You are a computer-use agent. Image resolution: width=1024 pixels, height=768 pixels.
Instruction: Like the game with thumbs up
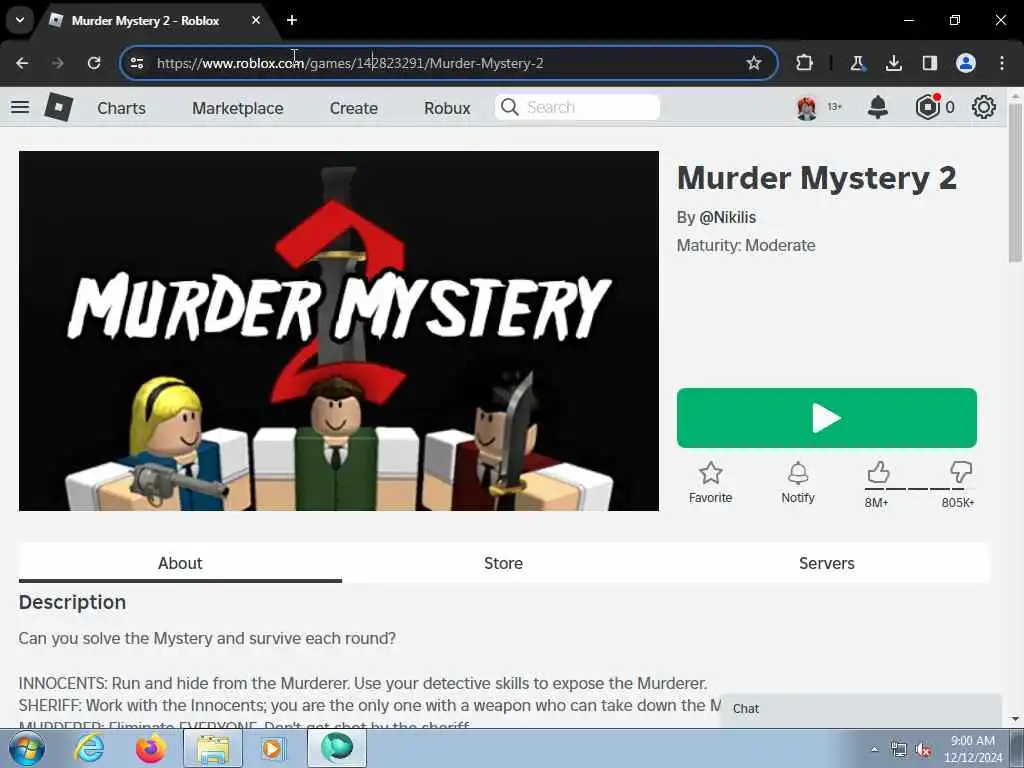point(878,472)
